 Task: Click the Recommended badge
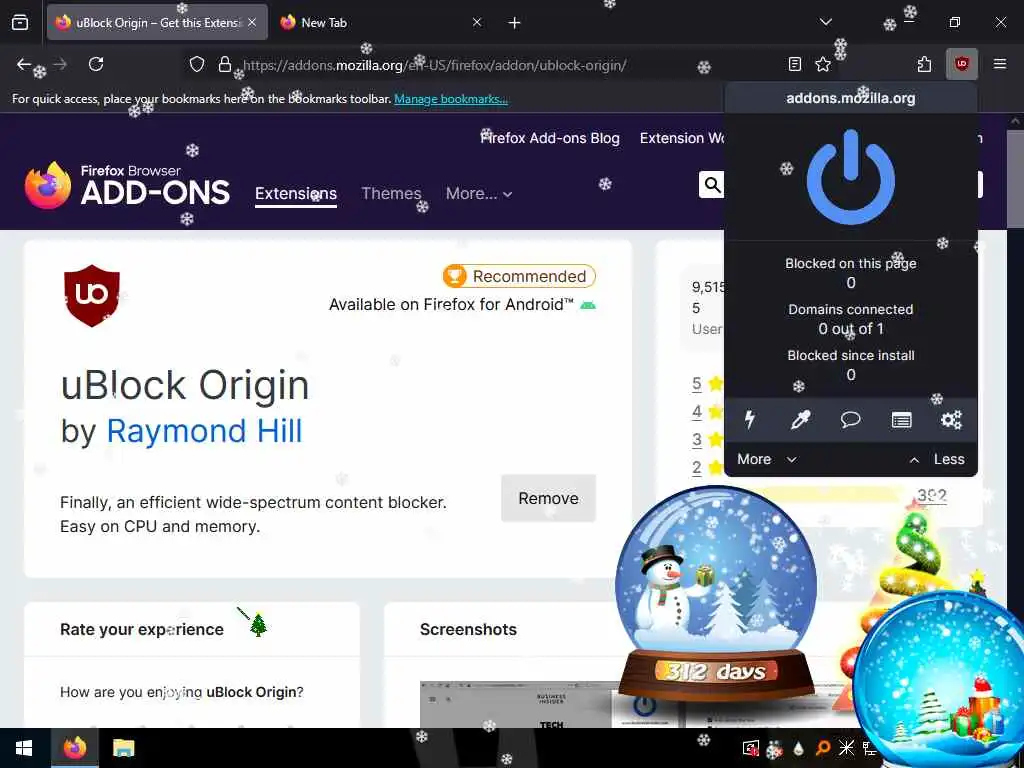[x=519, y=276]
